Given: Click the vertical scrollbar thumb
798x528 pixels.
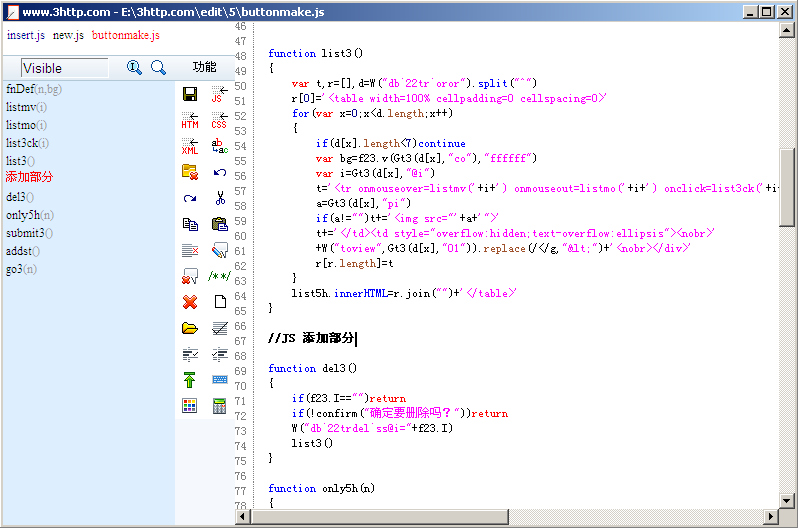Looking at the screenshot, I should (x=786, y=187).
